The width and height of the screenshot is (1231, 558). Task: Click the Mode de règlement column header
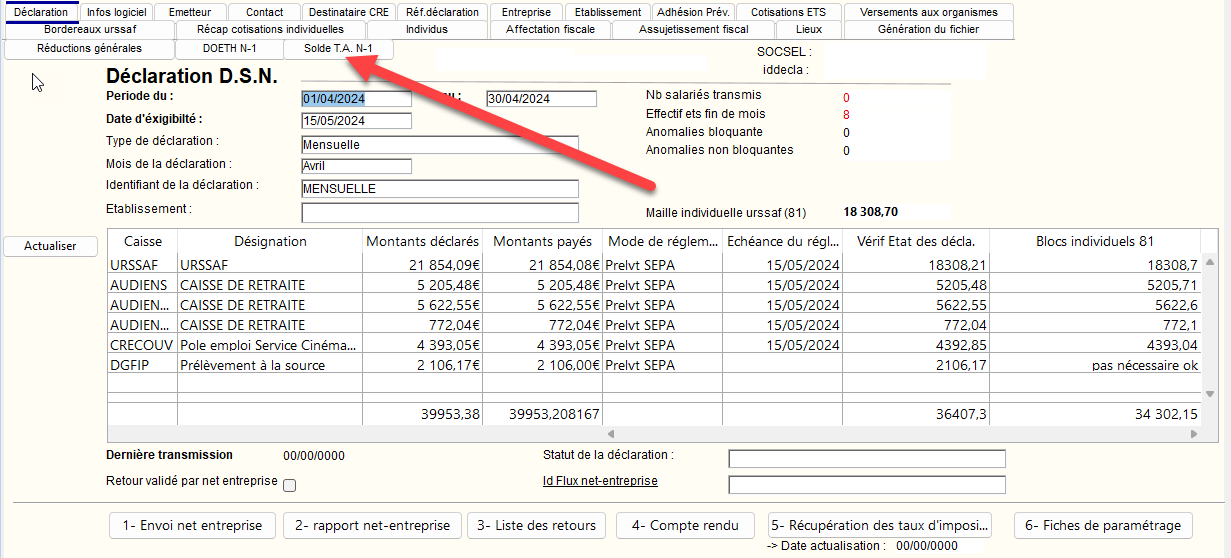click(x=662, y=241)
